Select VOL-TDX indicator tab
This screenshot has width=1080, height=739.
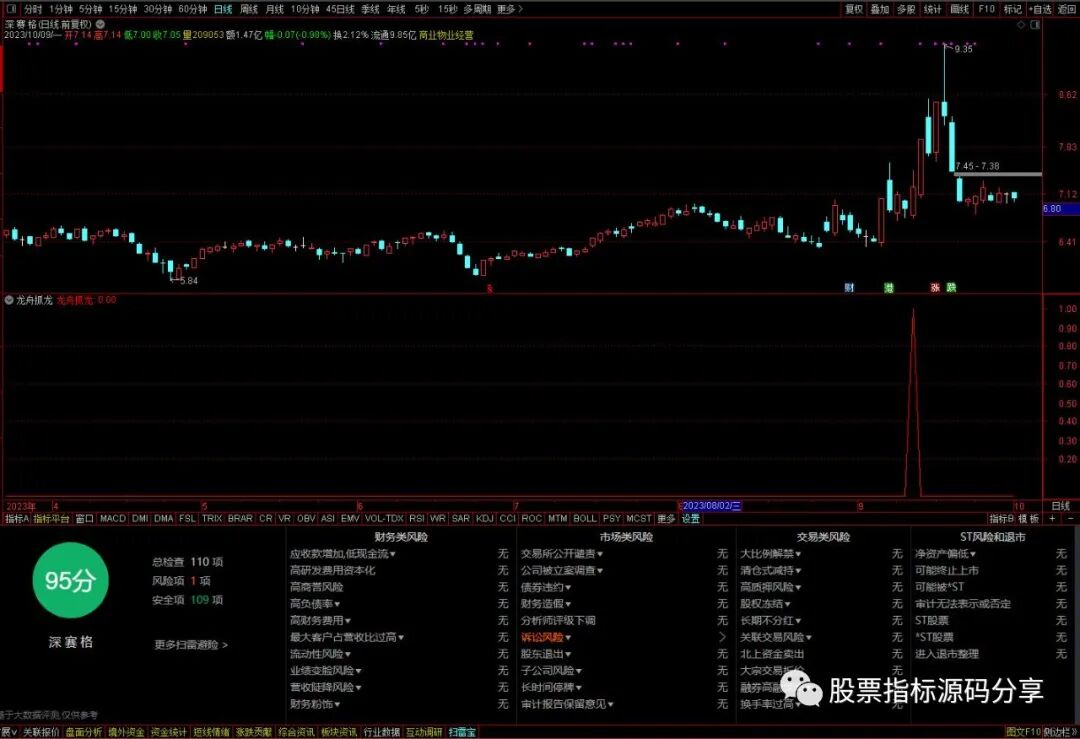click(384, 519)
